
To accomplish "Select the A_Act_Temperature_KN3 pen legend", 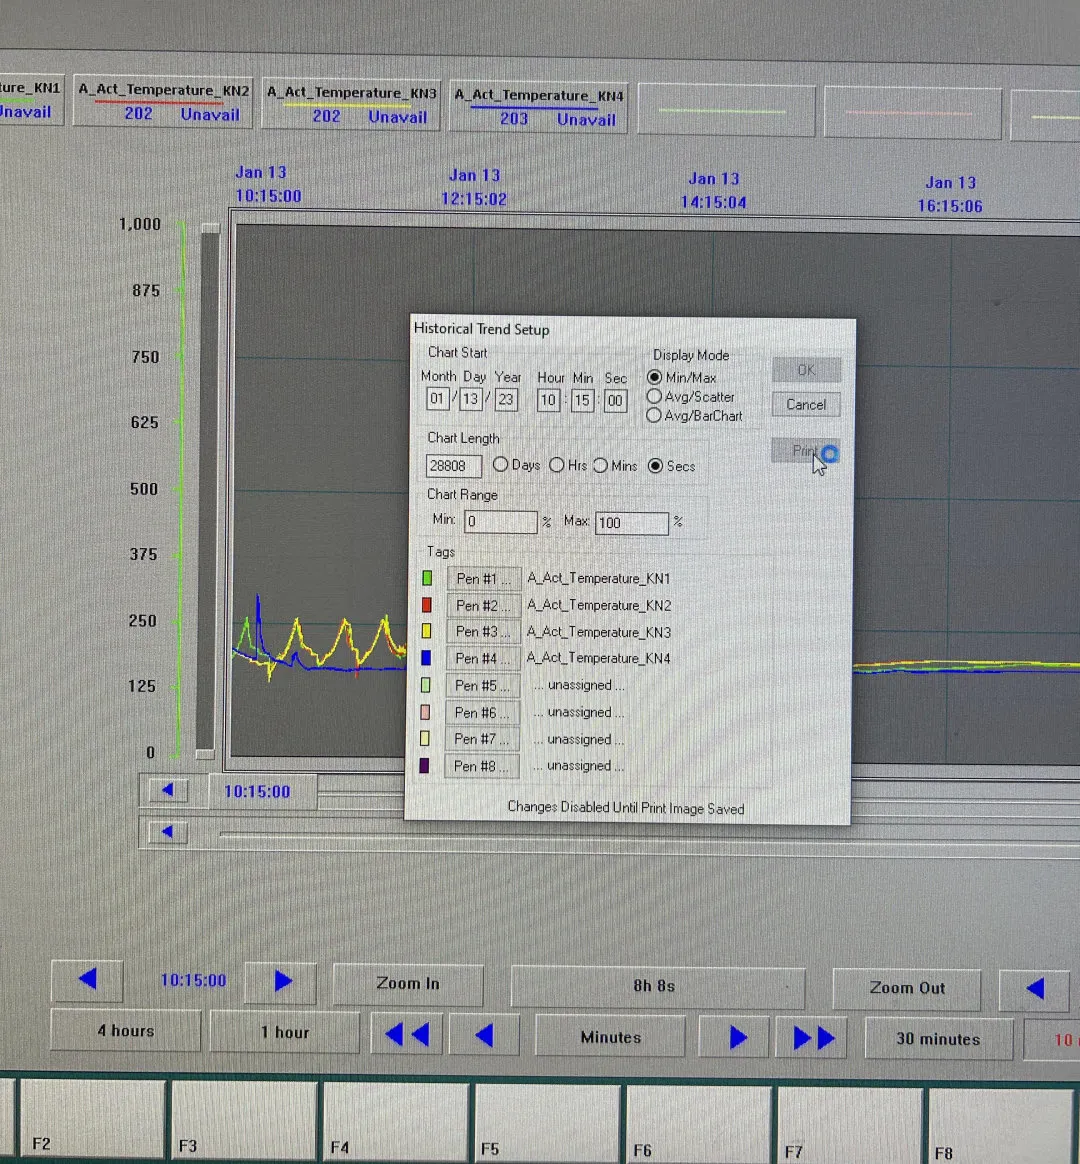I will coord(352,104).
